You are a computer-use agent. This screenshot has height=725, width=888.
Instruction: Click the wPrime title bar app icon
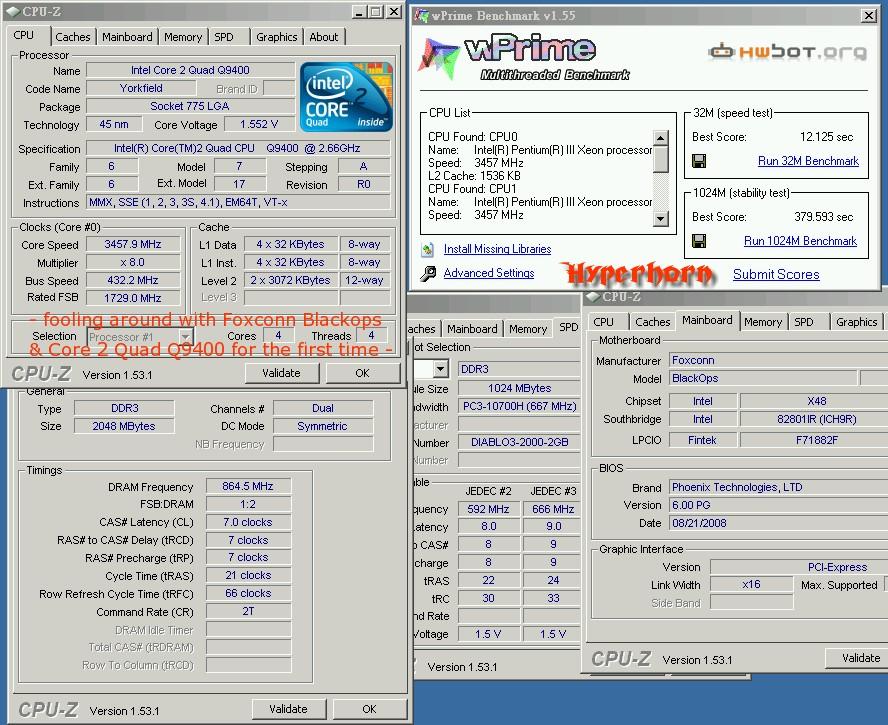pyautogui.click(x=421, y=16)
